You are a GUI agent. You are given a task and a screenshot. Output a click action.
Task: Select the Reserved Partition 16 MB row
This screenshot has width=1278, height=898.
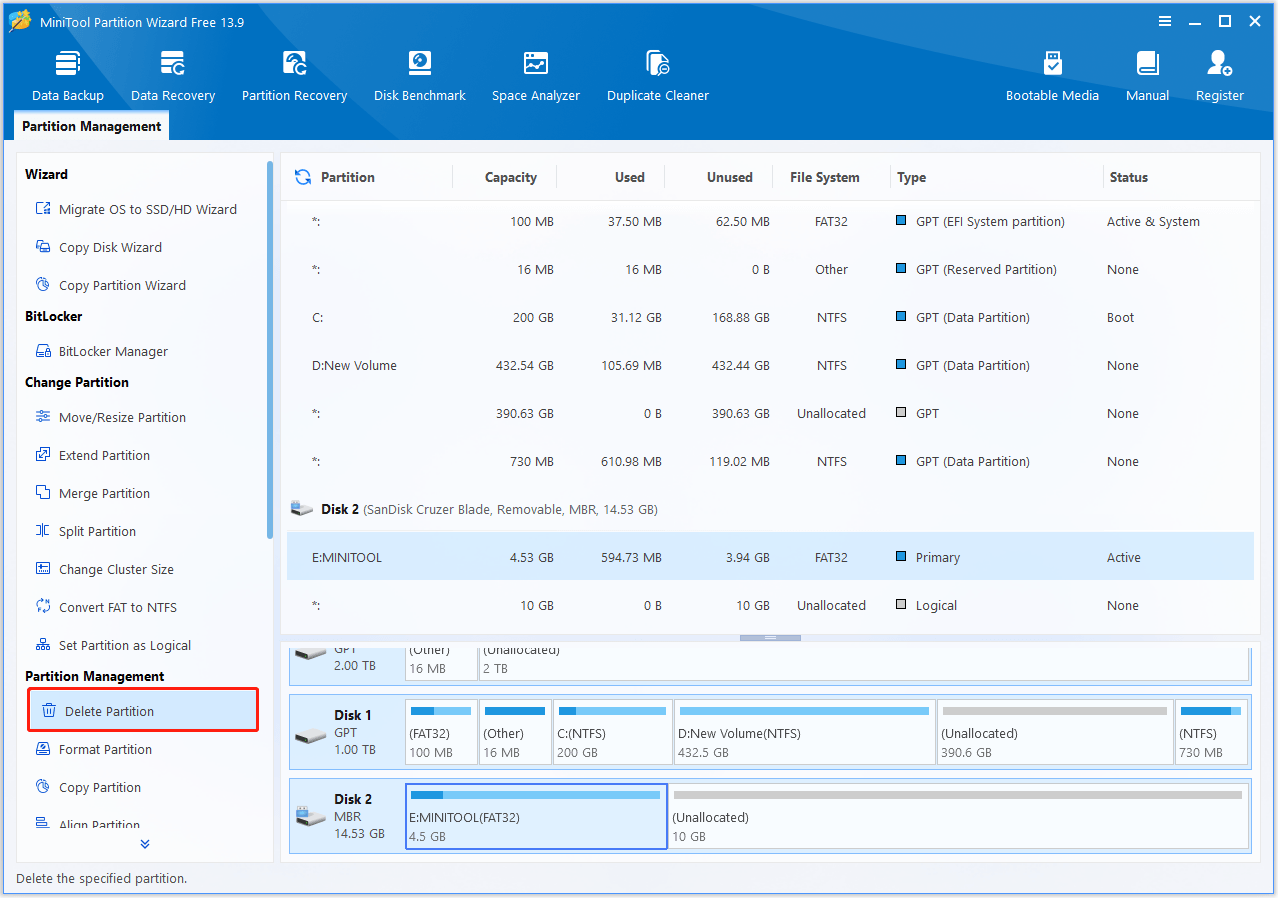point(770,269)
